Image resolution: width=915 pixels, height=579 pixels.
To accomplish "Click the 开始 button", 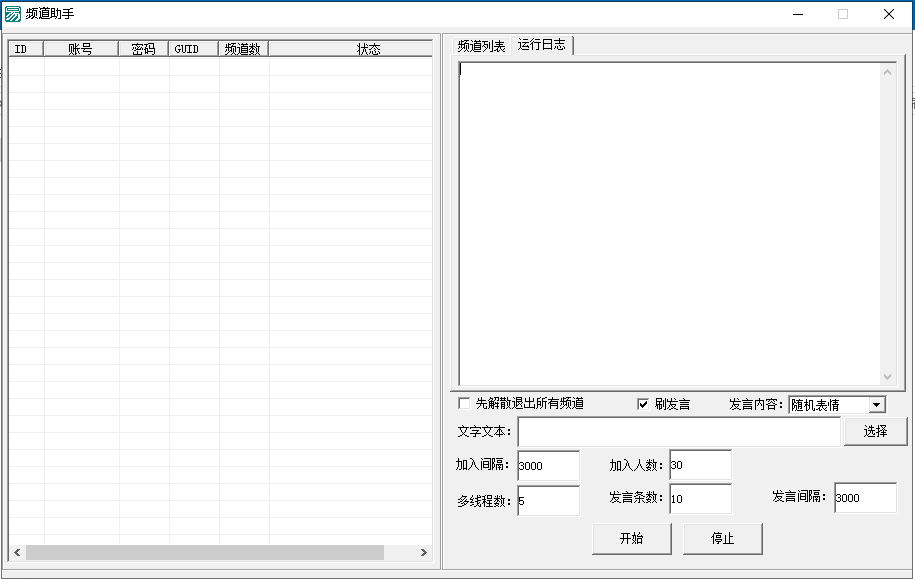I will point(631,538).
